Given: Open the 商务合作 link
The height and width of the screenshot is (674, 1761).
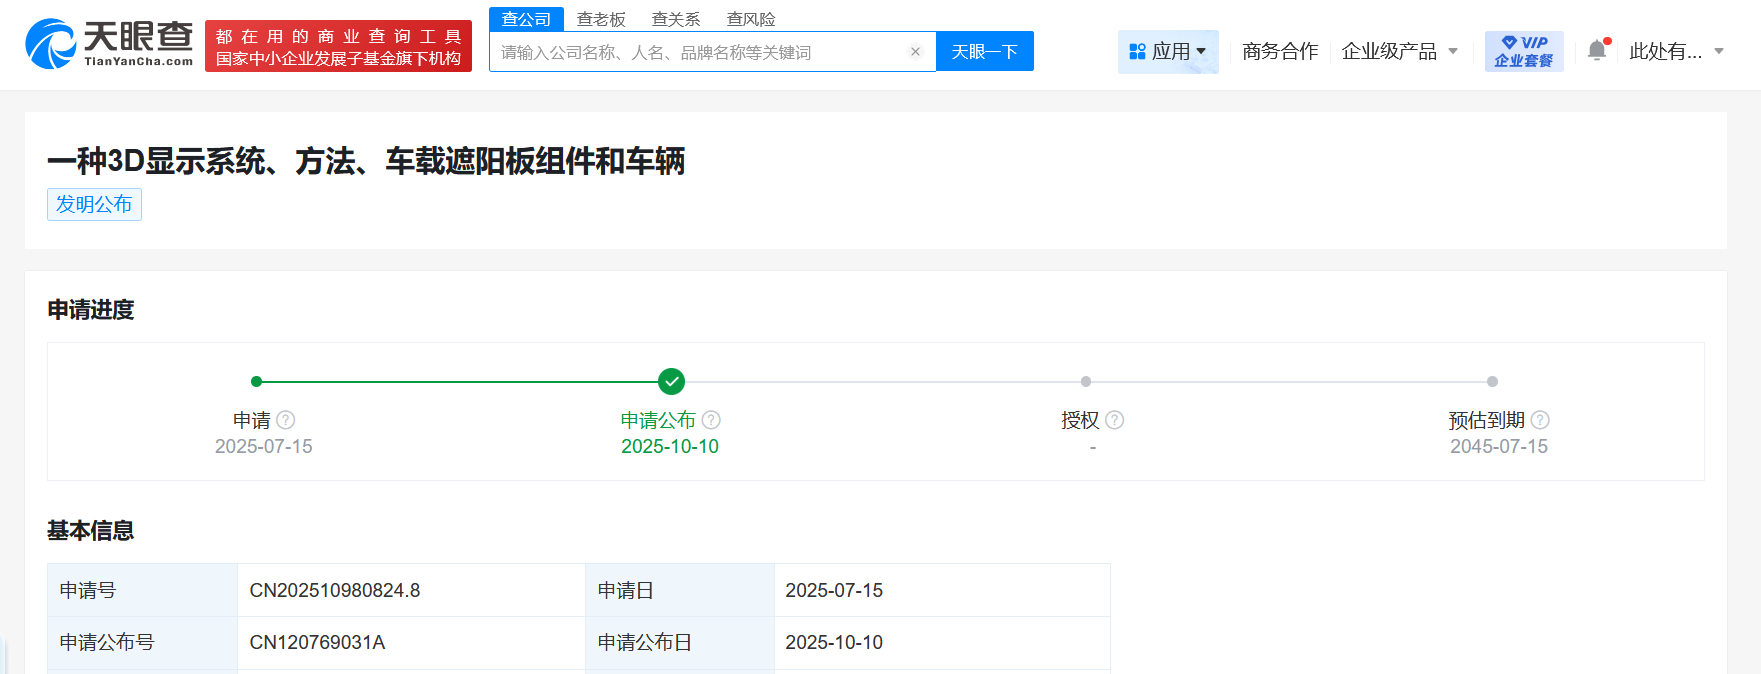Looking at the screenshot, I should [x=1280, y=51].
